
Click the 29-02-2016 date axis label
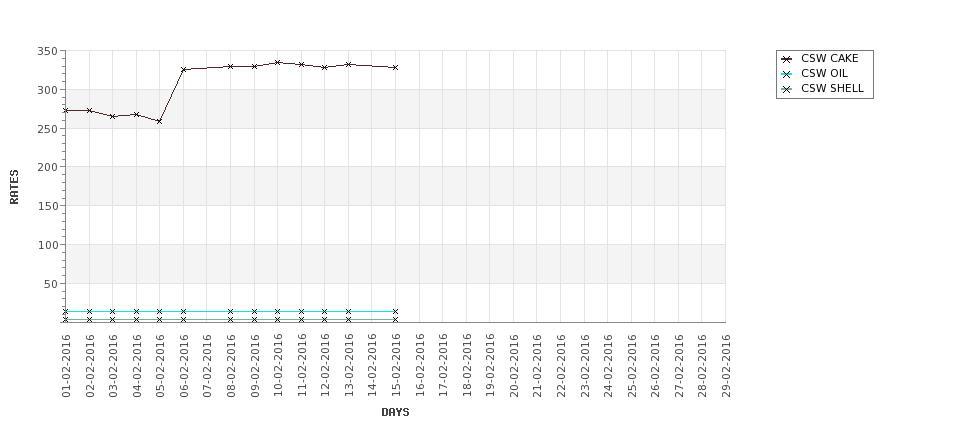click(726, 366)
